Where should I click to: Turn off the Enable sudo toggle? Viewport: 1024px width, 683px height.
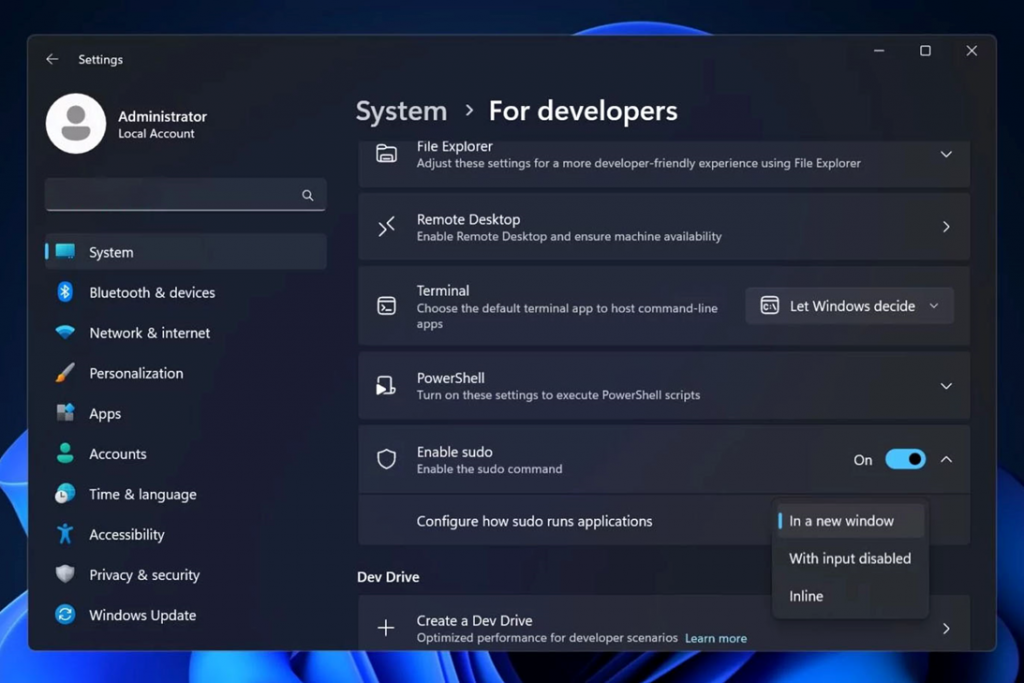905,460
